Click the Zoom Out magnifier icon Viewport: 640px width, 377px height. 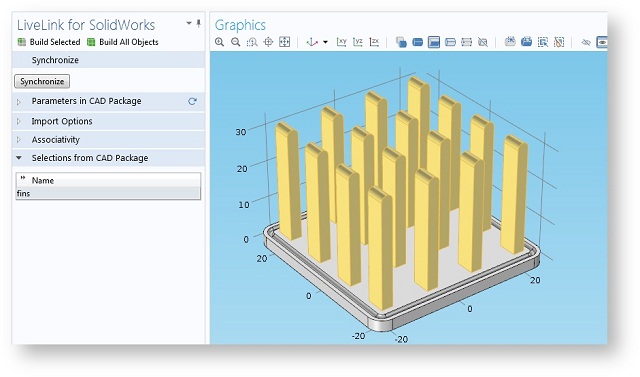236,42
